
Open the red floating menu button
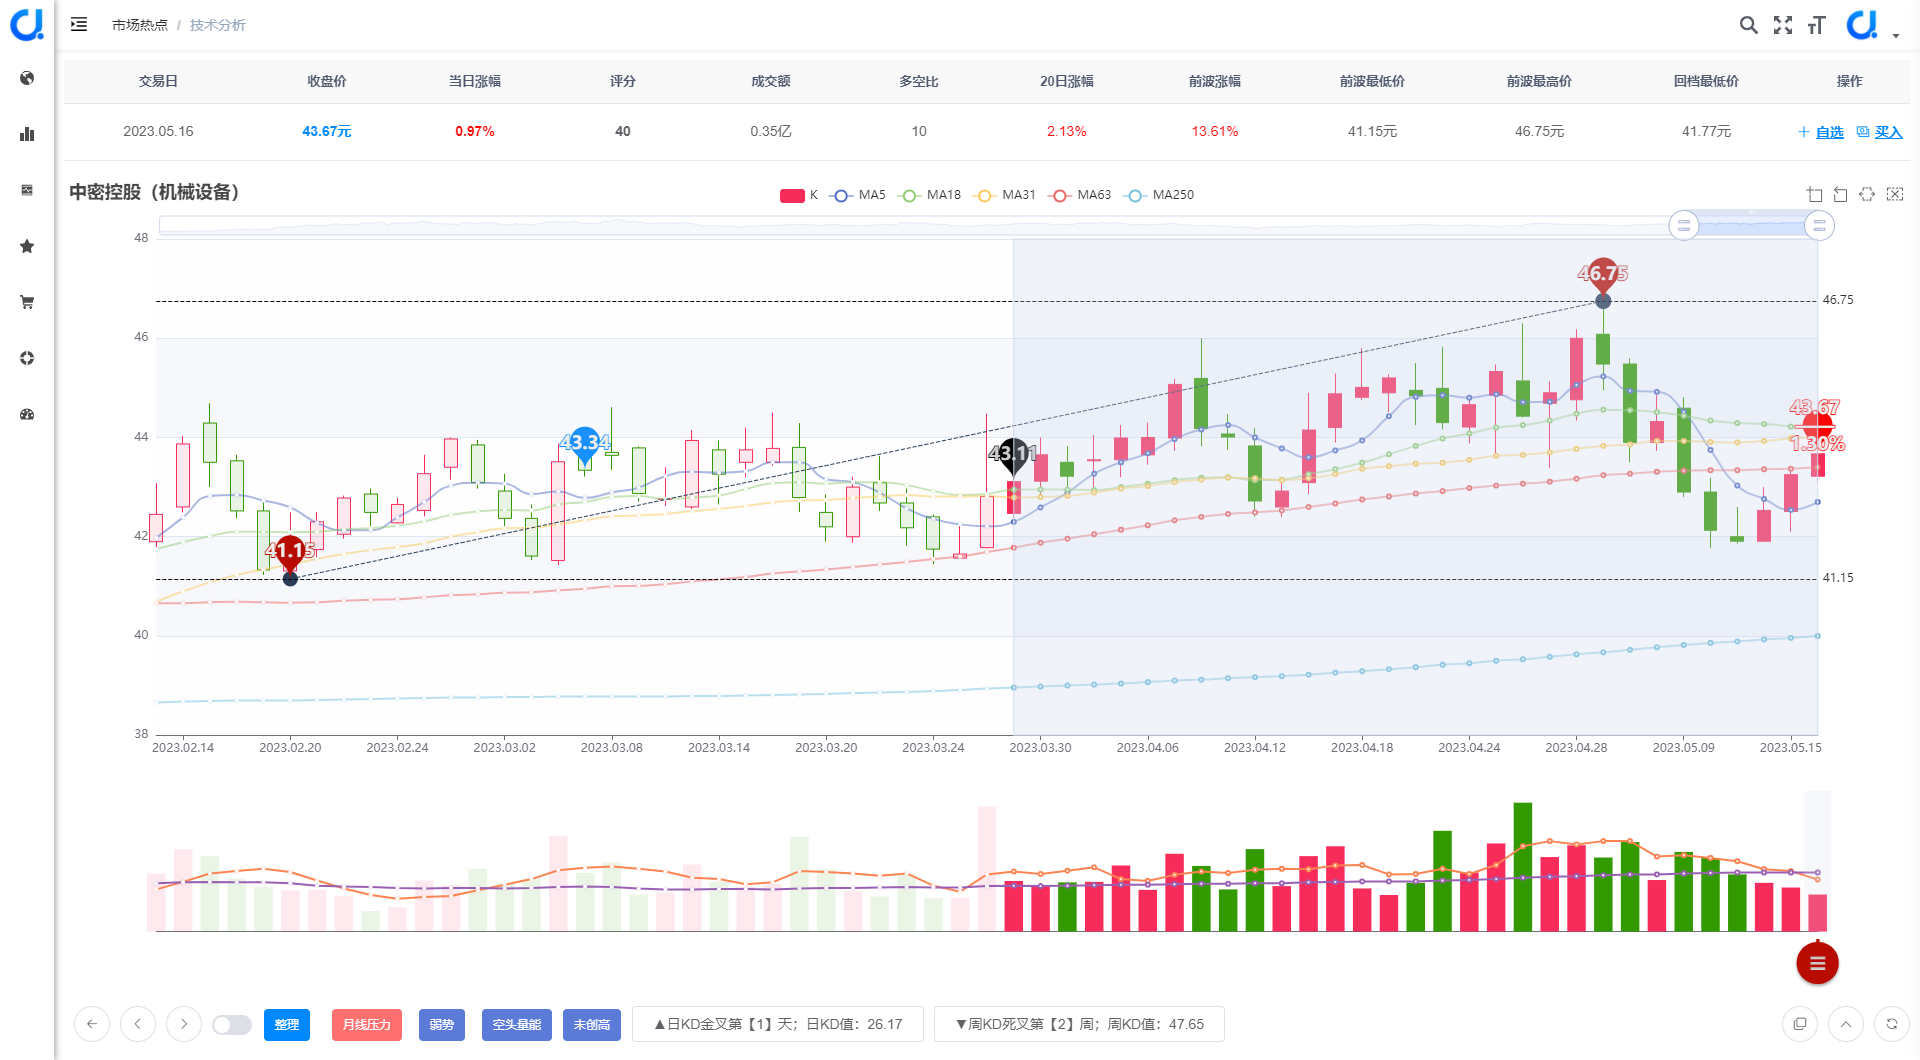pos(1817,963)
